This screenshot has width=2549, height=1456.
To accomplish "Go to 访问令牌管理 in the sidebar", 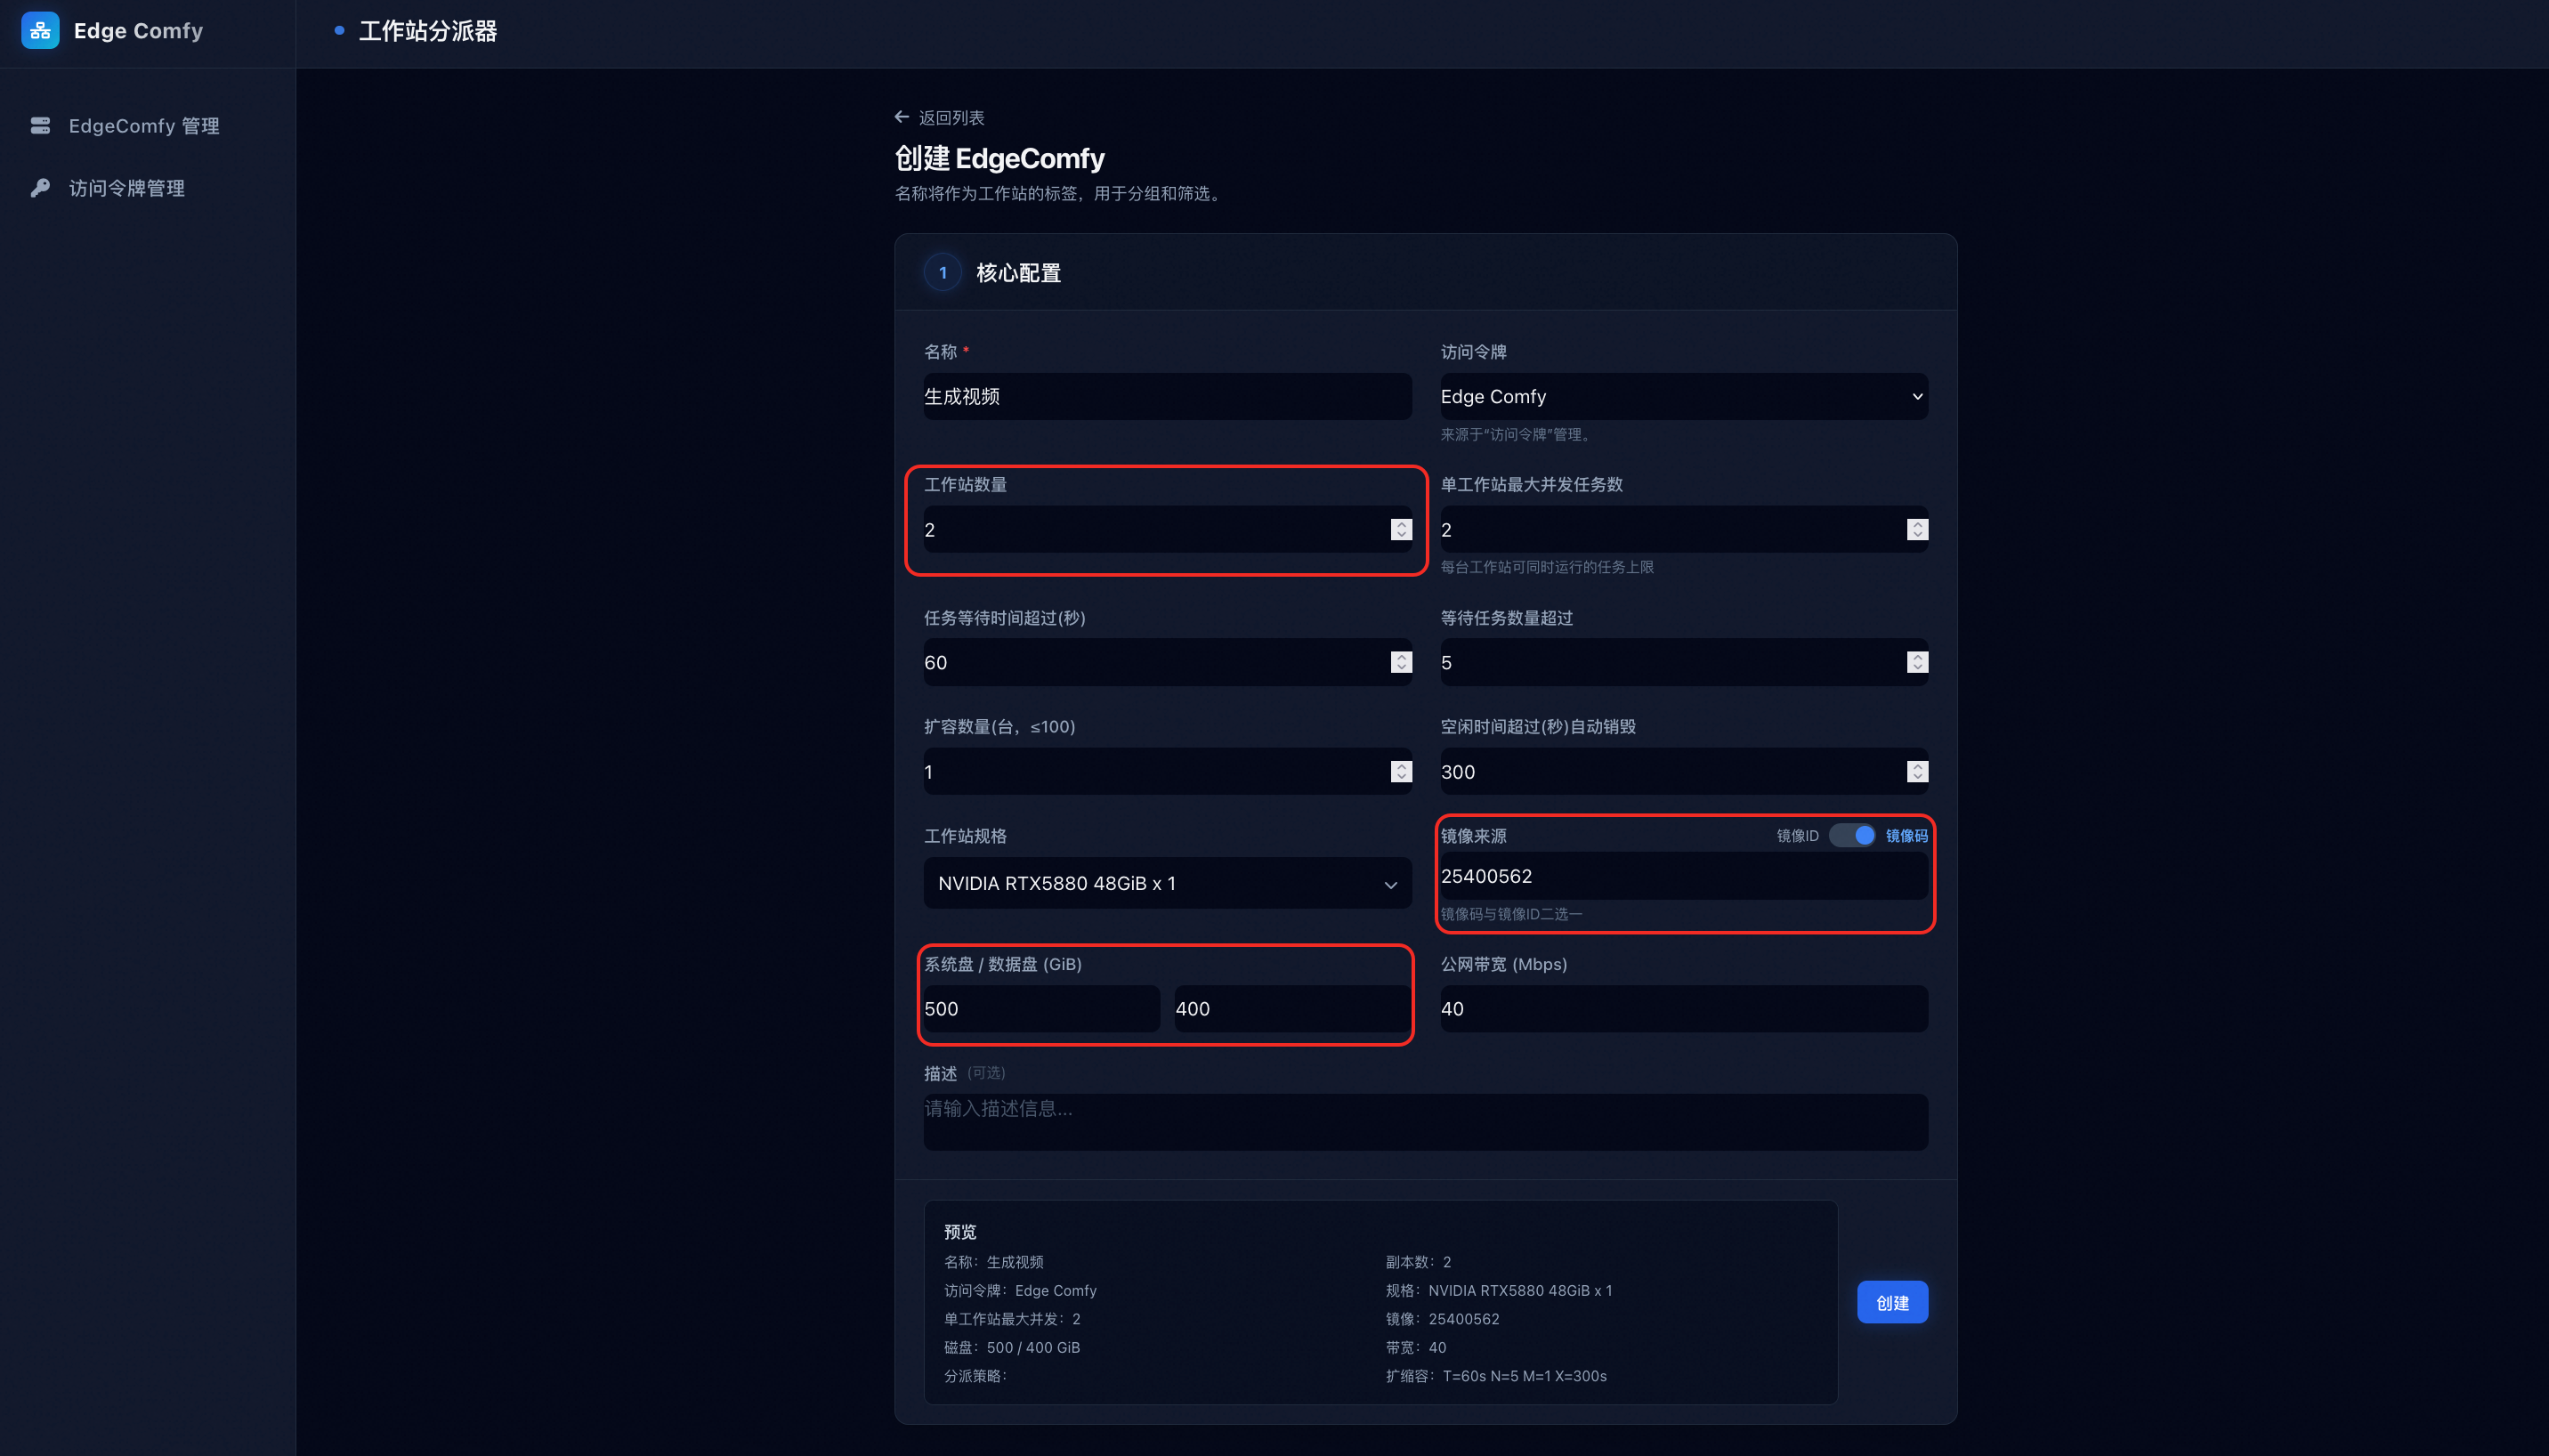I will click(x=127, y=188).
